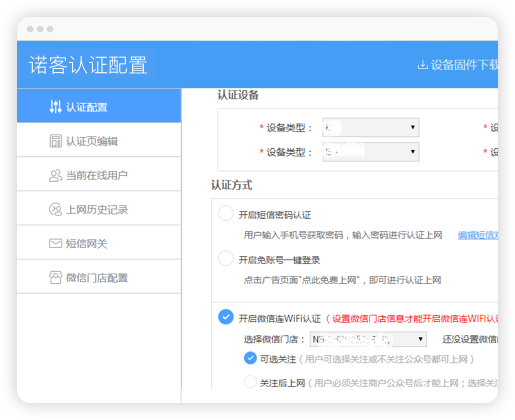Image resolution: width=515 pixels, height=420 pixels.
Task: Click the 认证页编辑 page icon
Action: 55,141
